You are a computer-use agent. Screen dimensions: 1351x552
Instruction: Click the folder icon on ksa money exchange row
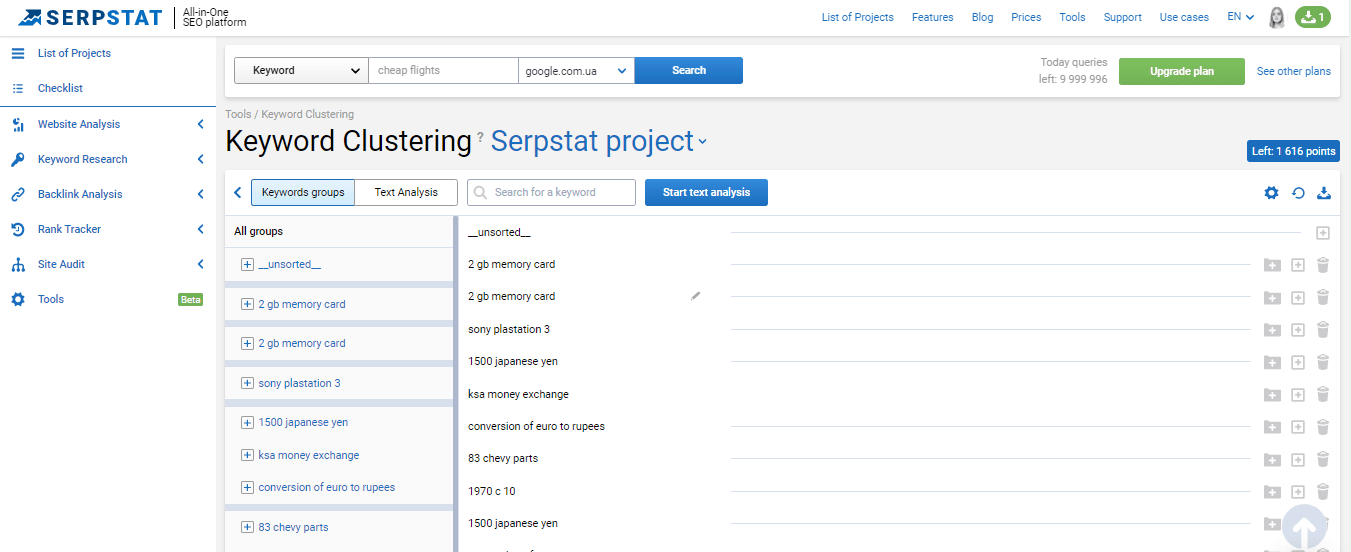tap(1272, 395)
